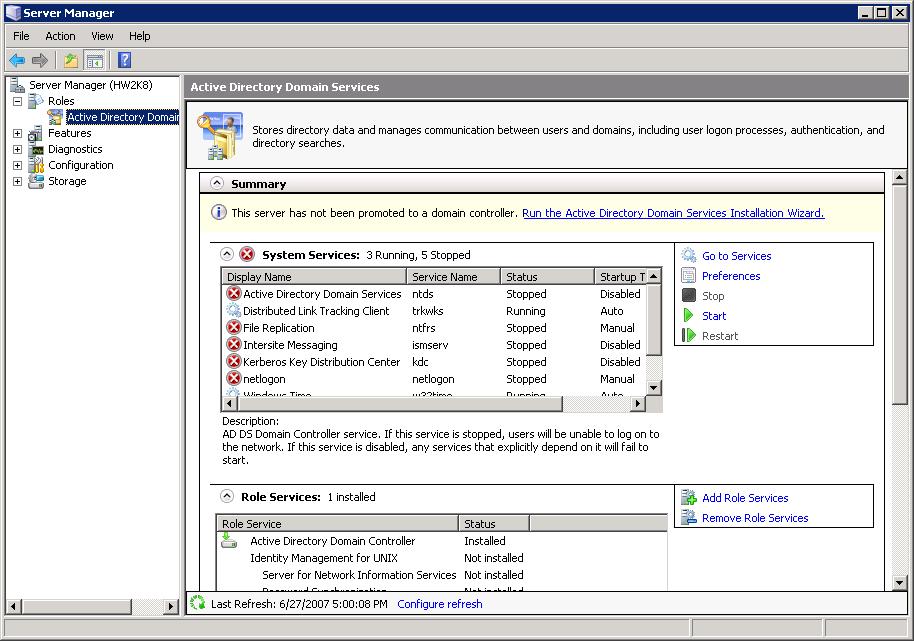Sort by the Display Name column header

tap(314, 277)
